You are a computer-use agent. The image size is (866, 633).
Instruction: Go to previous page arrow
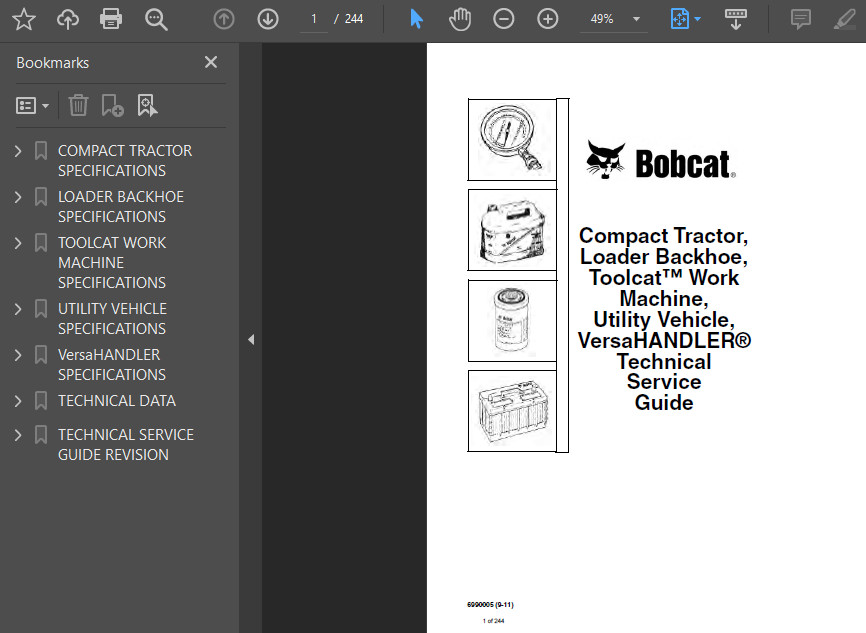tap(224, 19)
